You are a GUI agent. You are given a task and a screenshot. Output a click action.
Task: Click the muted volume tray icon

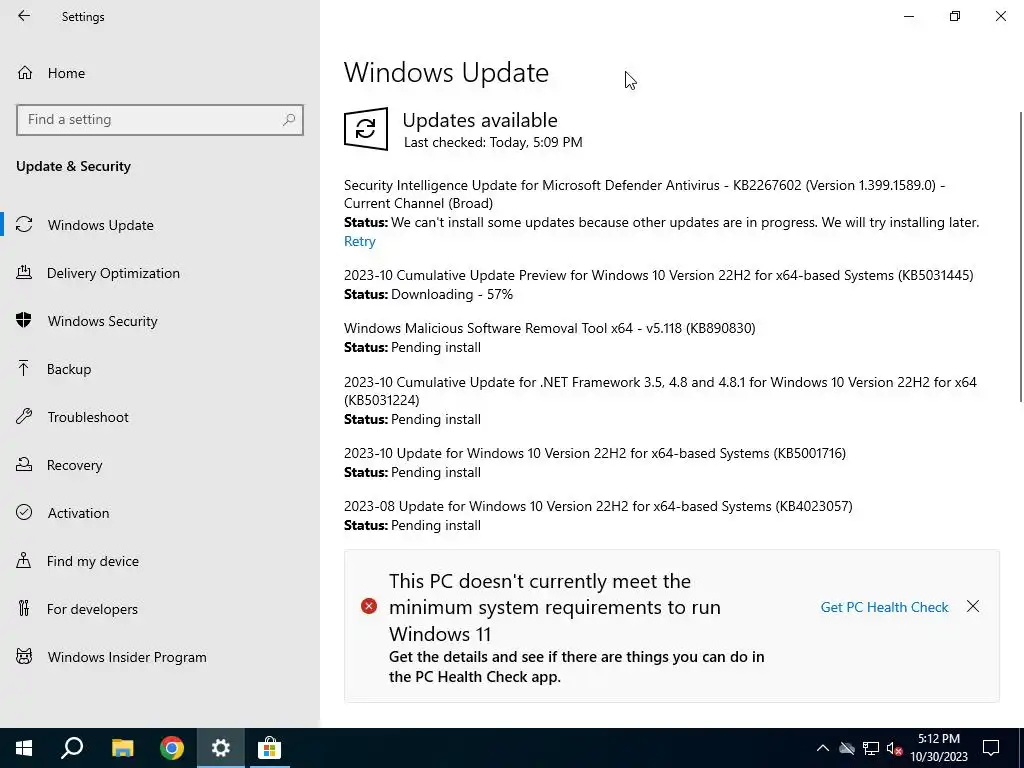(895, 748)
